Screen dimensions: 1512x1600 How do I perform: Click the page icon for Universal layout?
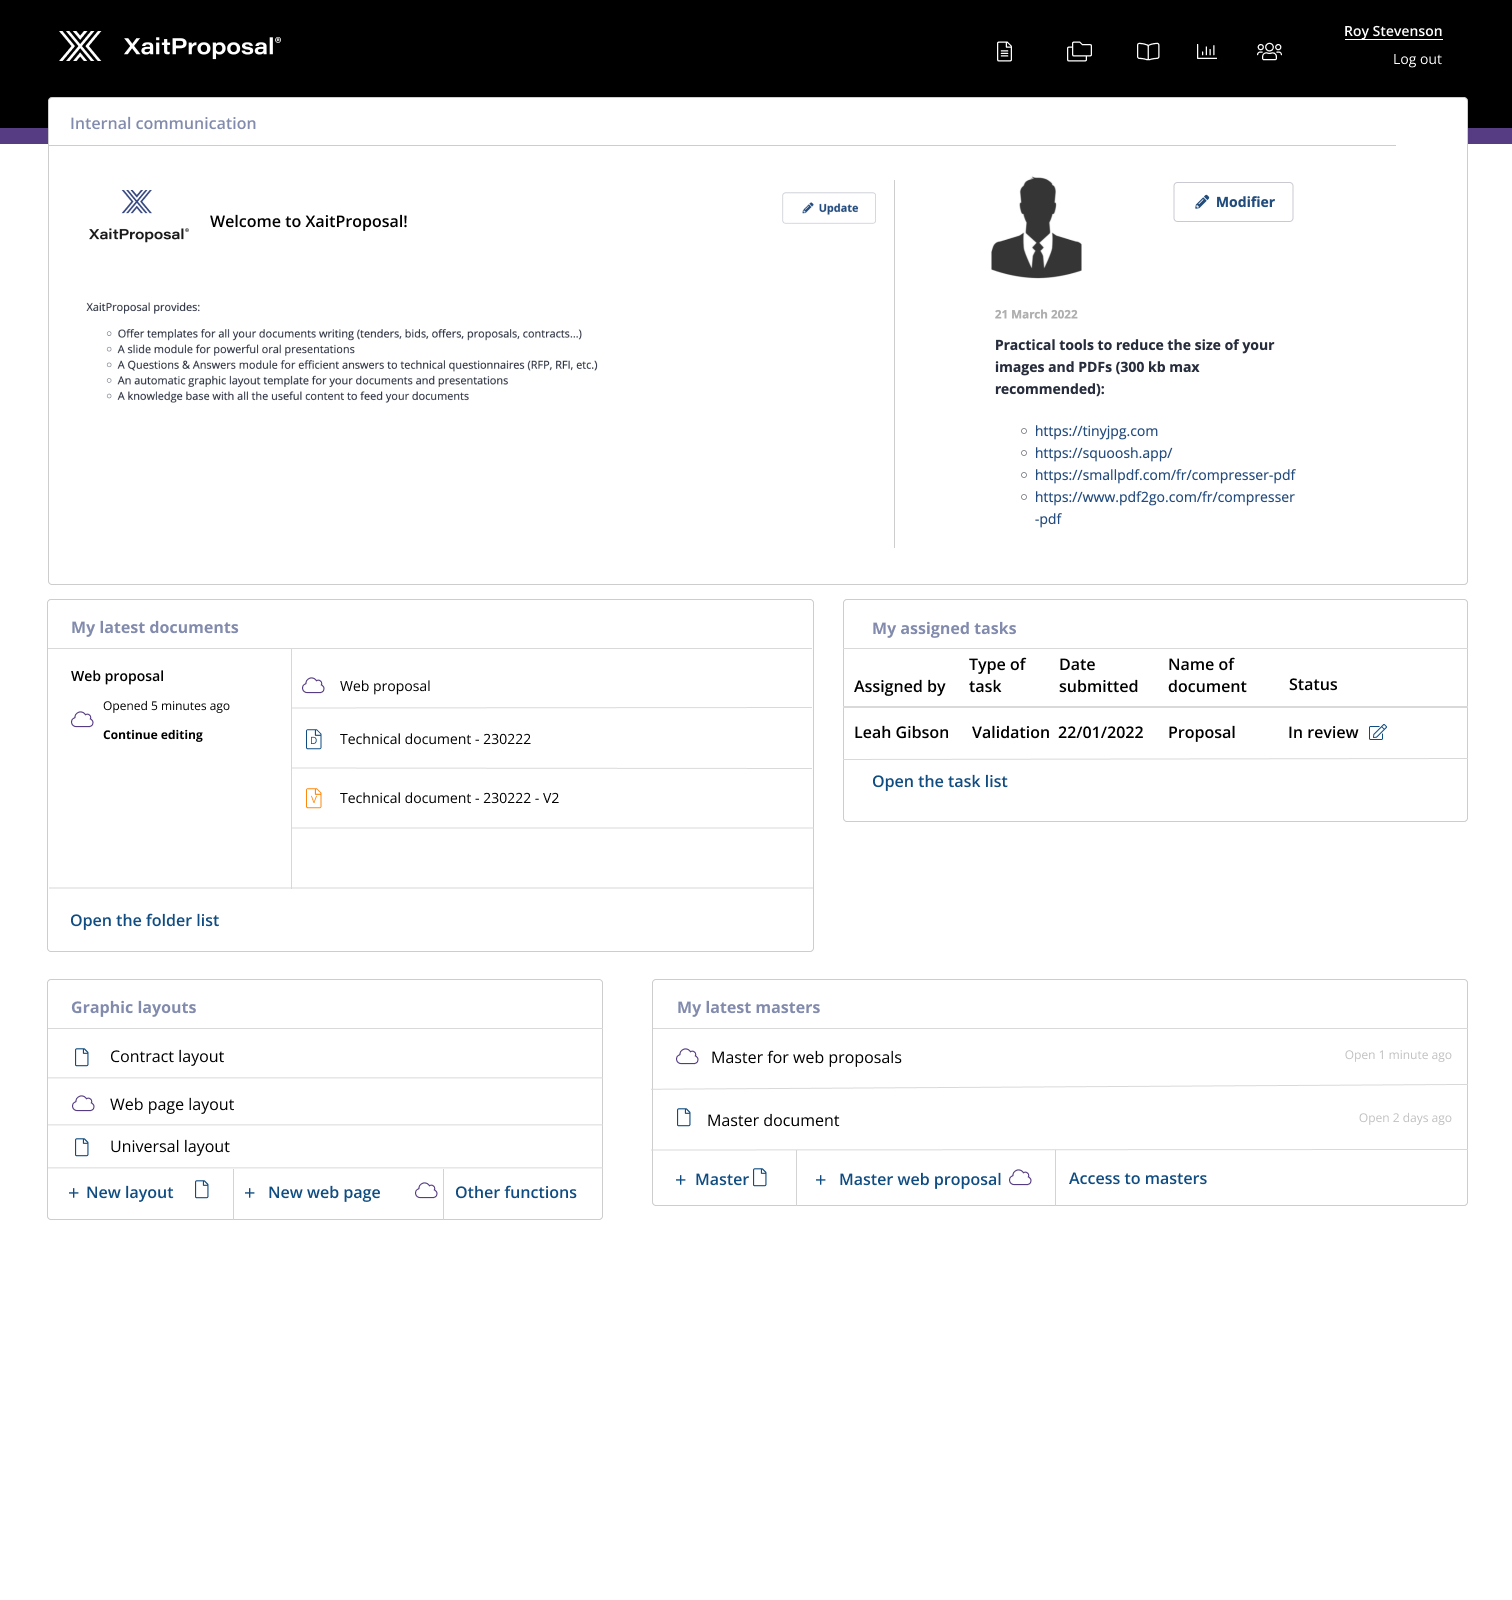tap(82, 1147)
